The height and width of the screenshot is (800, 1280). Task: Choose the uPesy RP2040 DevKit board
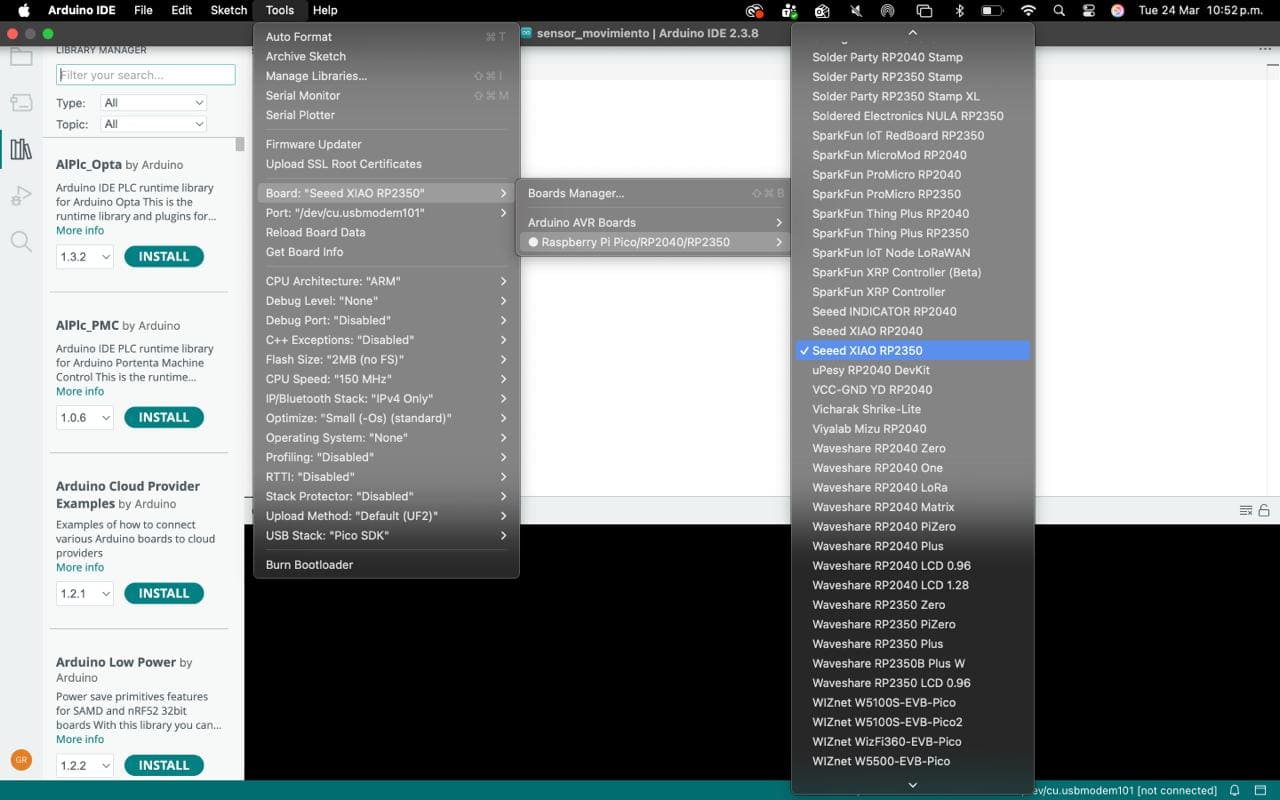coord(912,370)
